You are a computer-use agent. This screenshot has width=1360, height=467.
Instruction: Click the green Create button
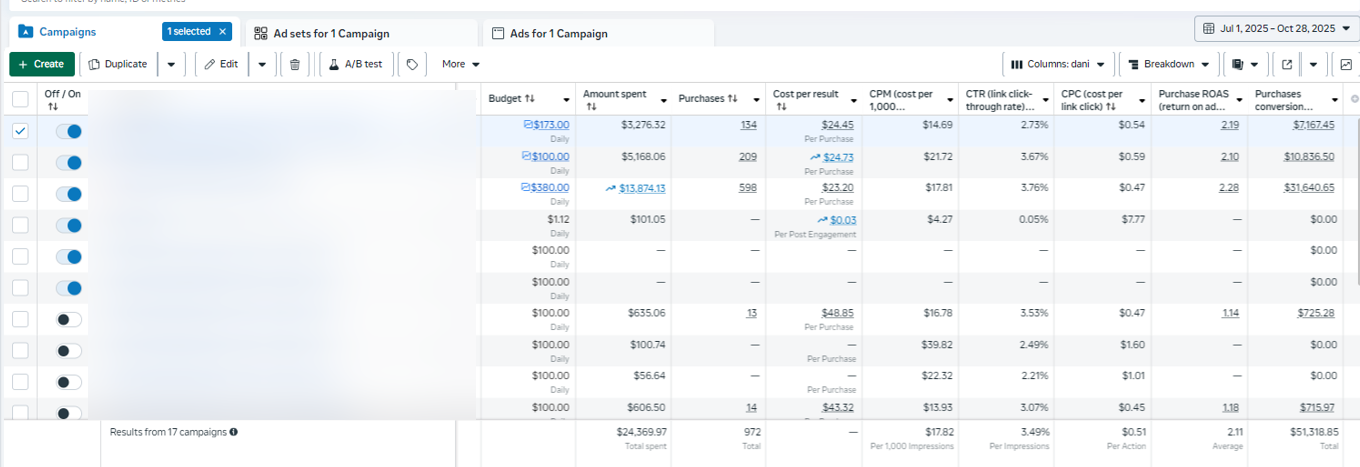(x=42, y=64)
